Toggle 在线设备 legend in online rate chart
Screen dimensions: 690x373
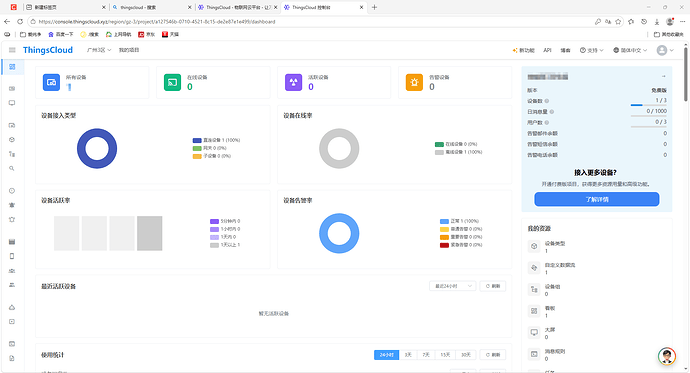pyautogui.click(x=456, y=144)
